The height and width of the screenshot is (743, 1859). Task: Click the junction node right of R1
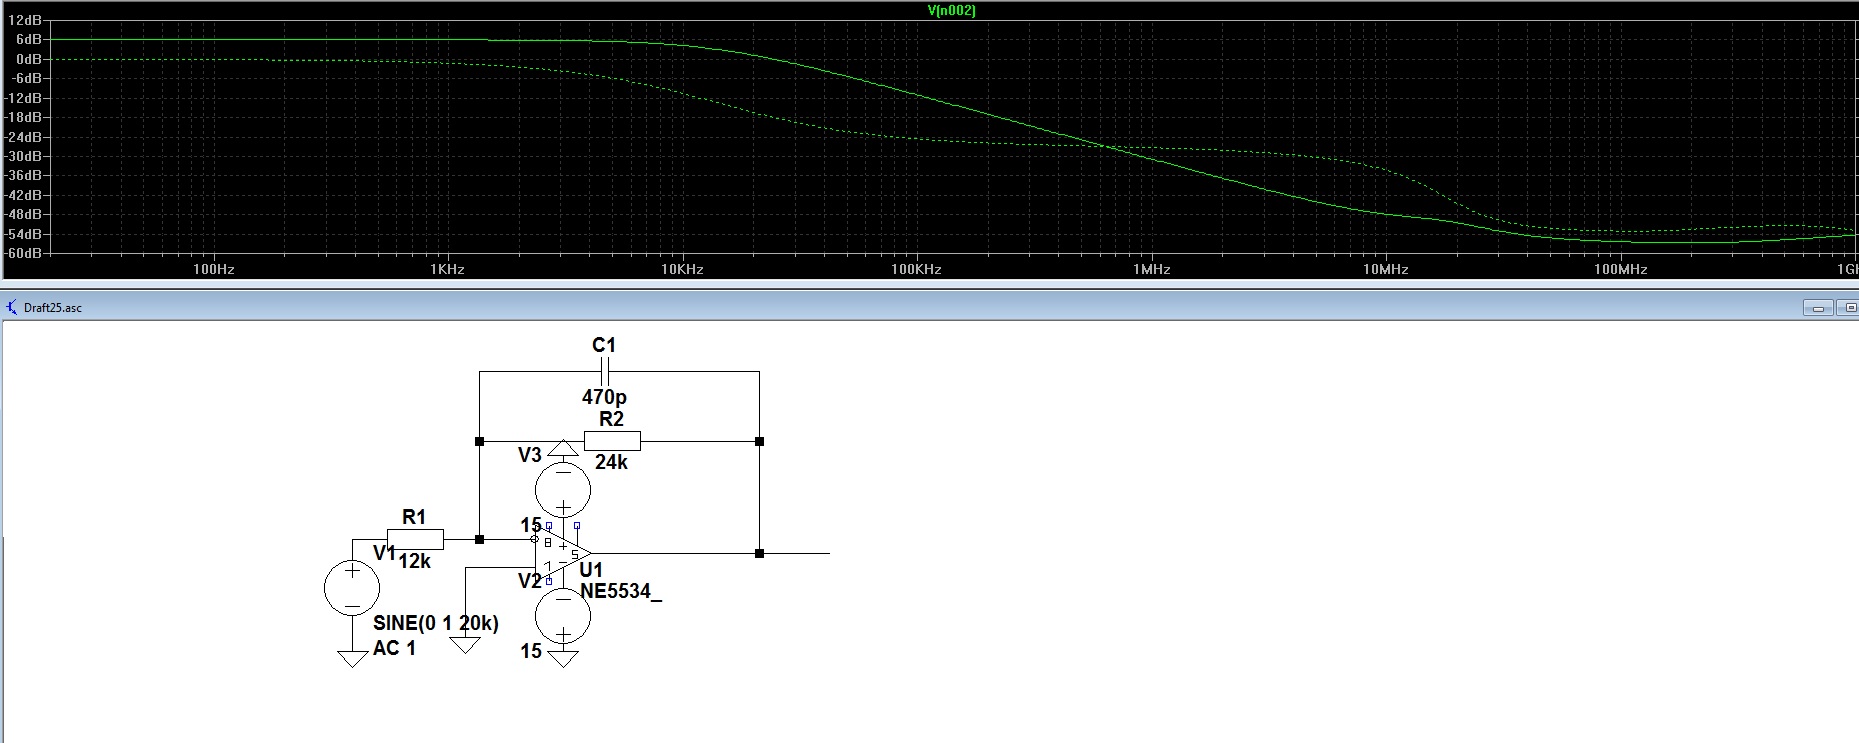point(479,539)
